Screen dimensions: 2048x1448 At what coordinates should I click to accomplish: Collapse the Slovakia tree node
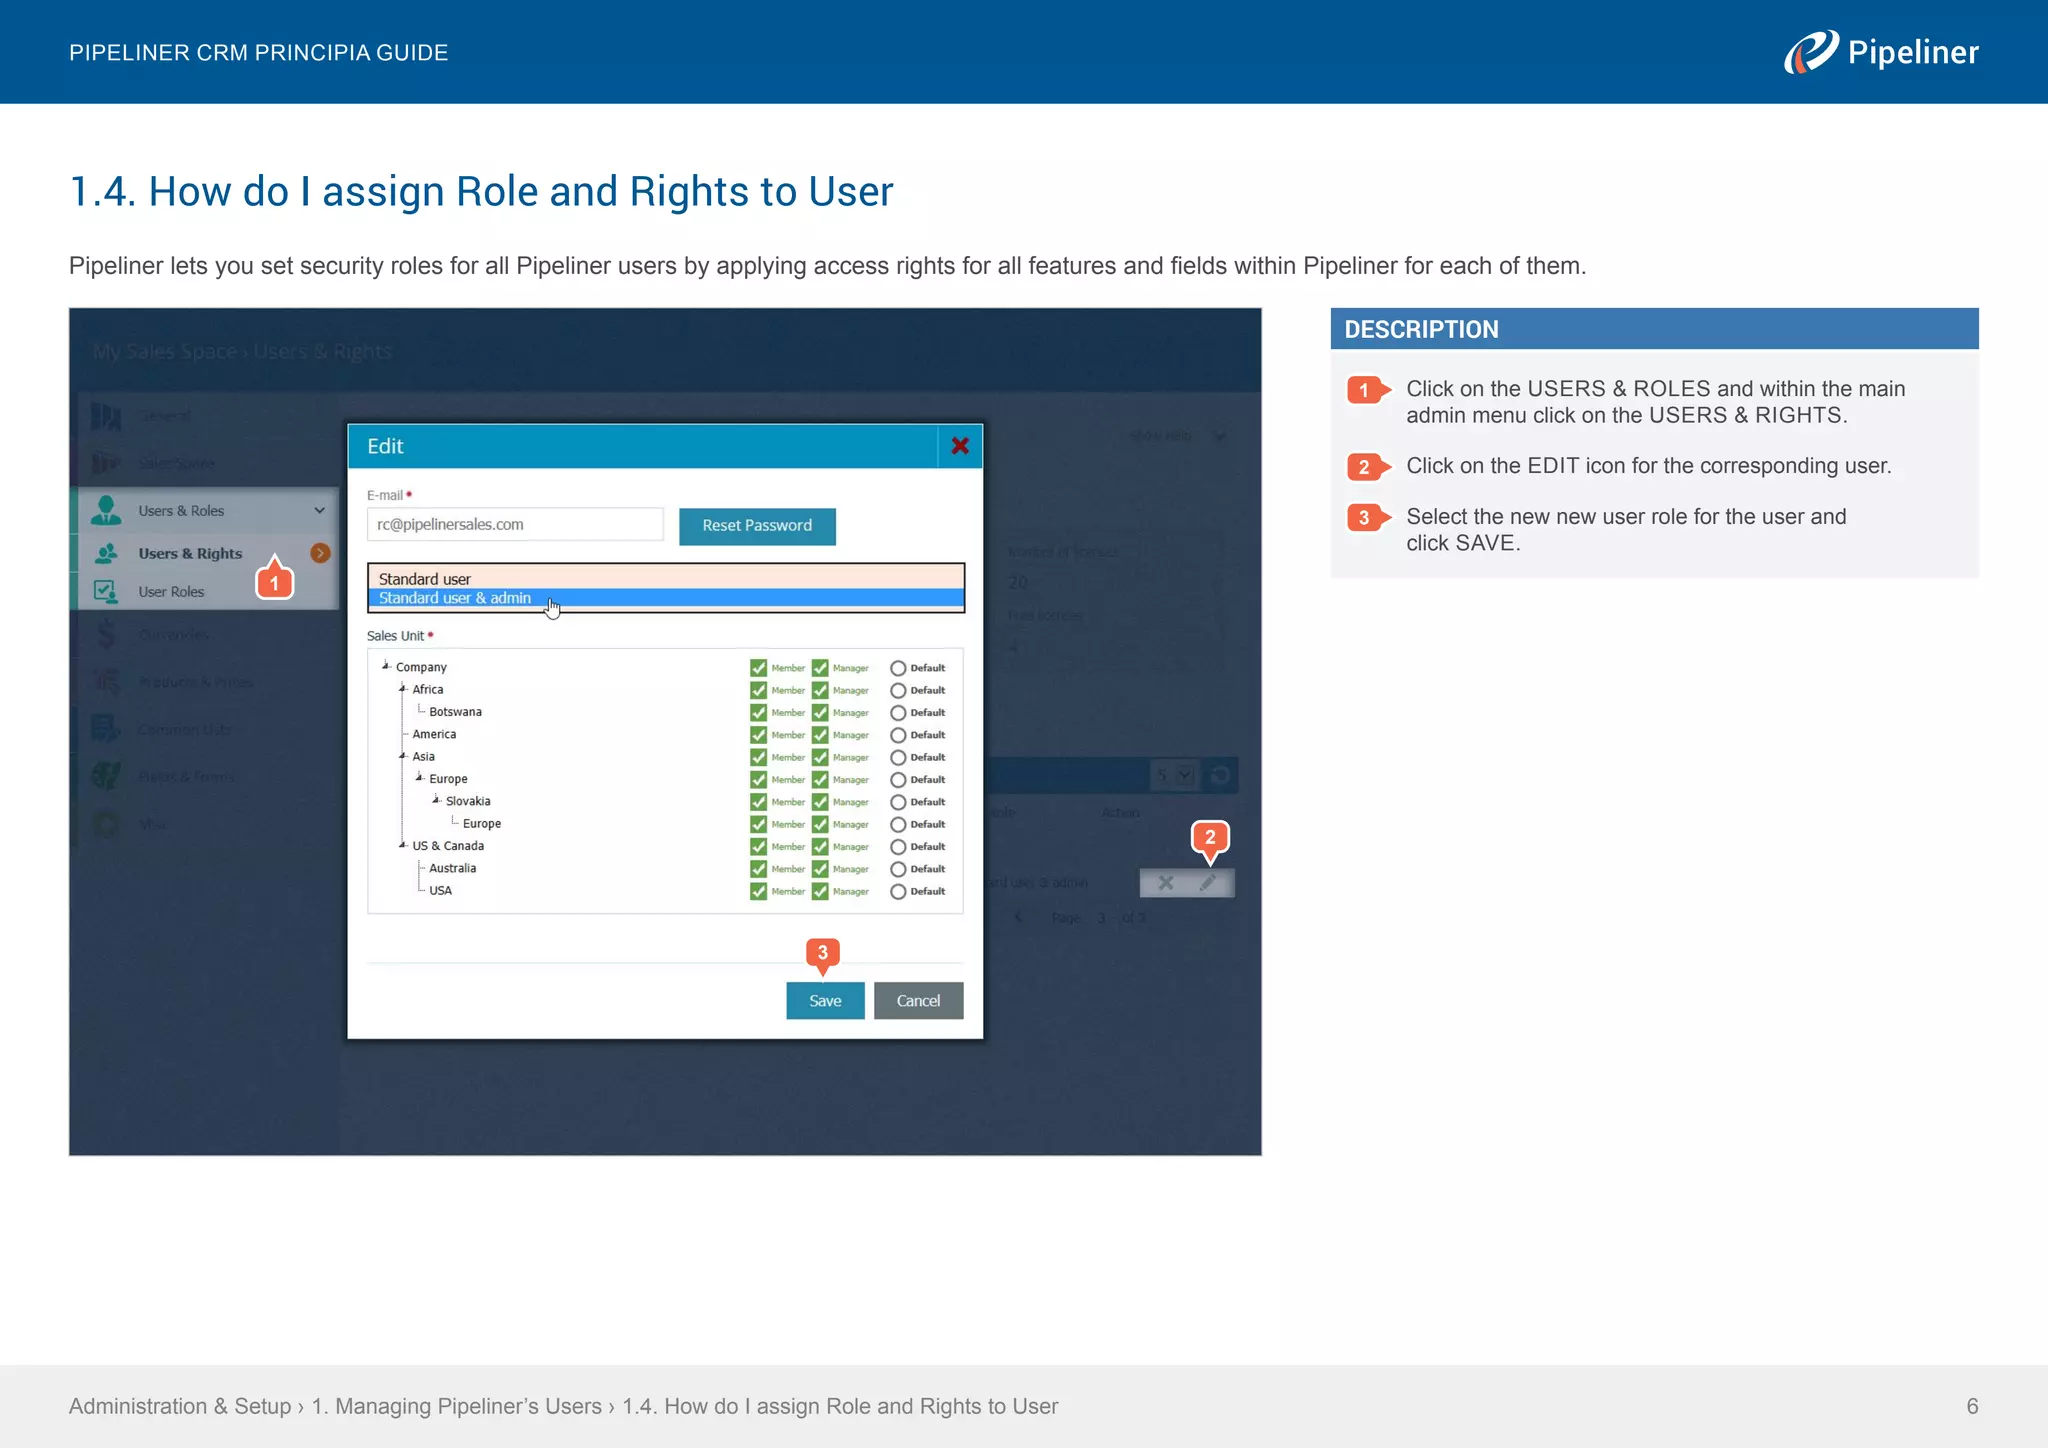click(436, 800)
